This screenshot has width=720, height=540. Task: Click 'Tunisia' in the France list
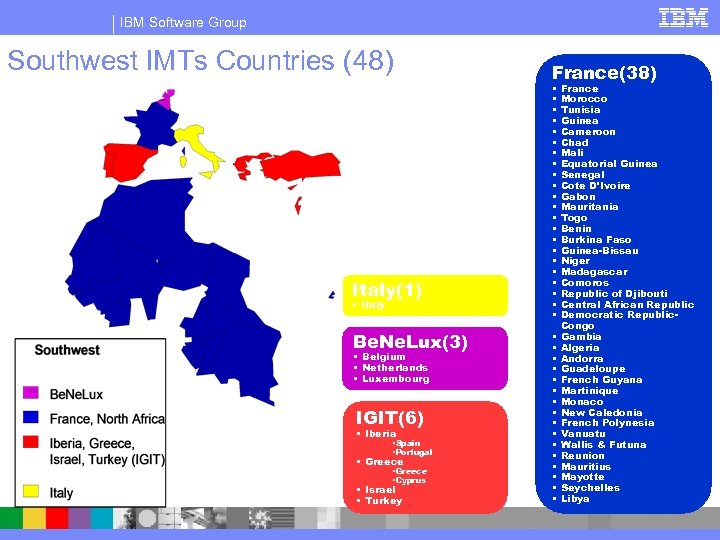[x=581, y=110]
